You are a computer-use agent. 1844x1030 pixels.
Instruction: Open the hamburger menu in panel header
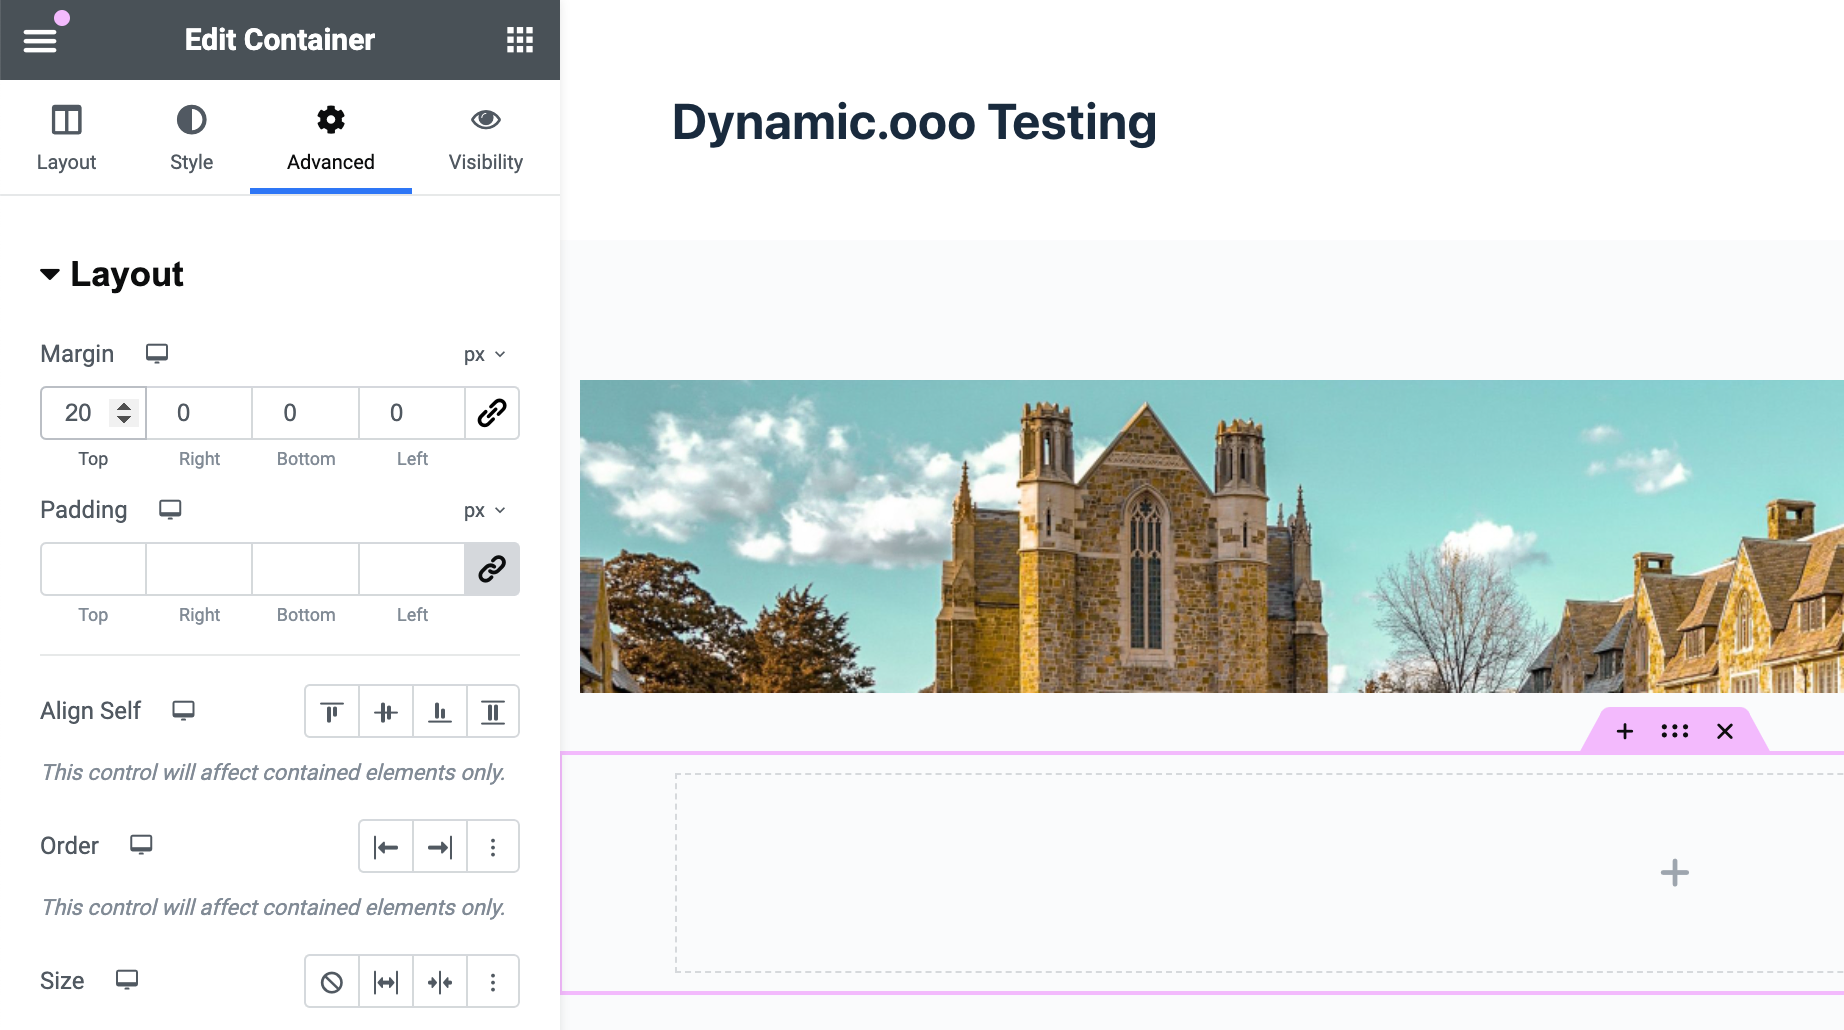[x=40, y=40]
